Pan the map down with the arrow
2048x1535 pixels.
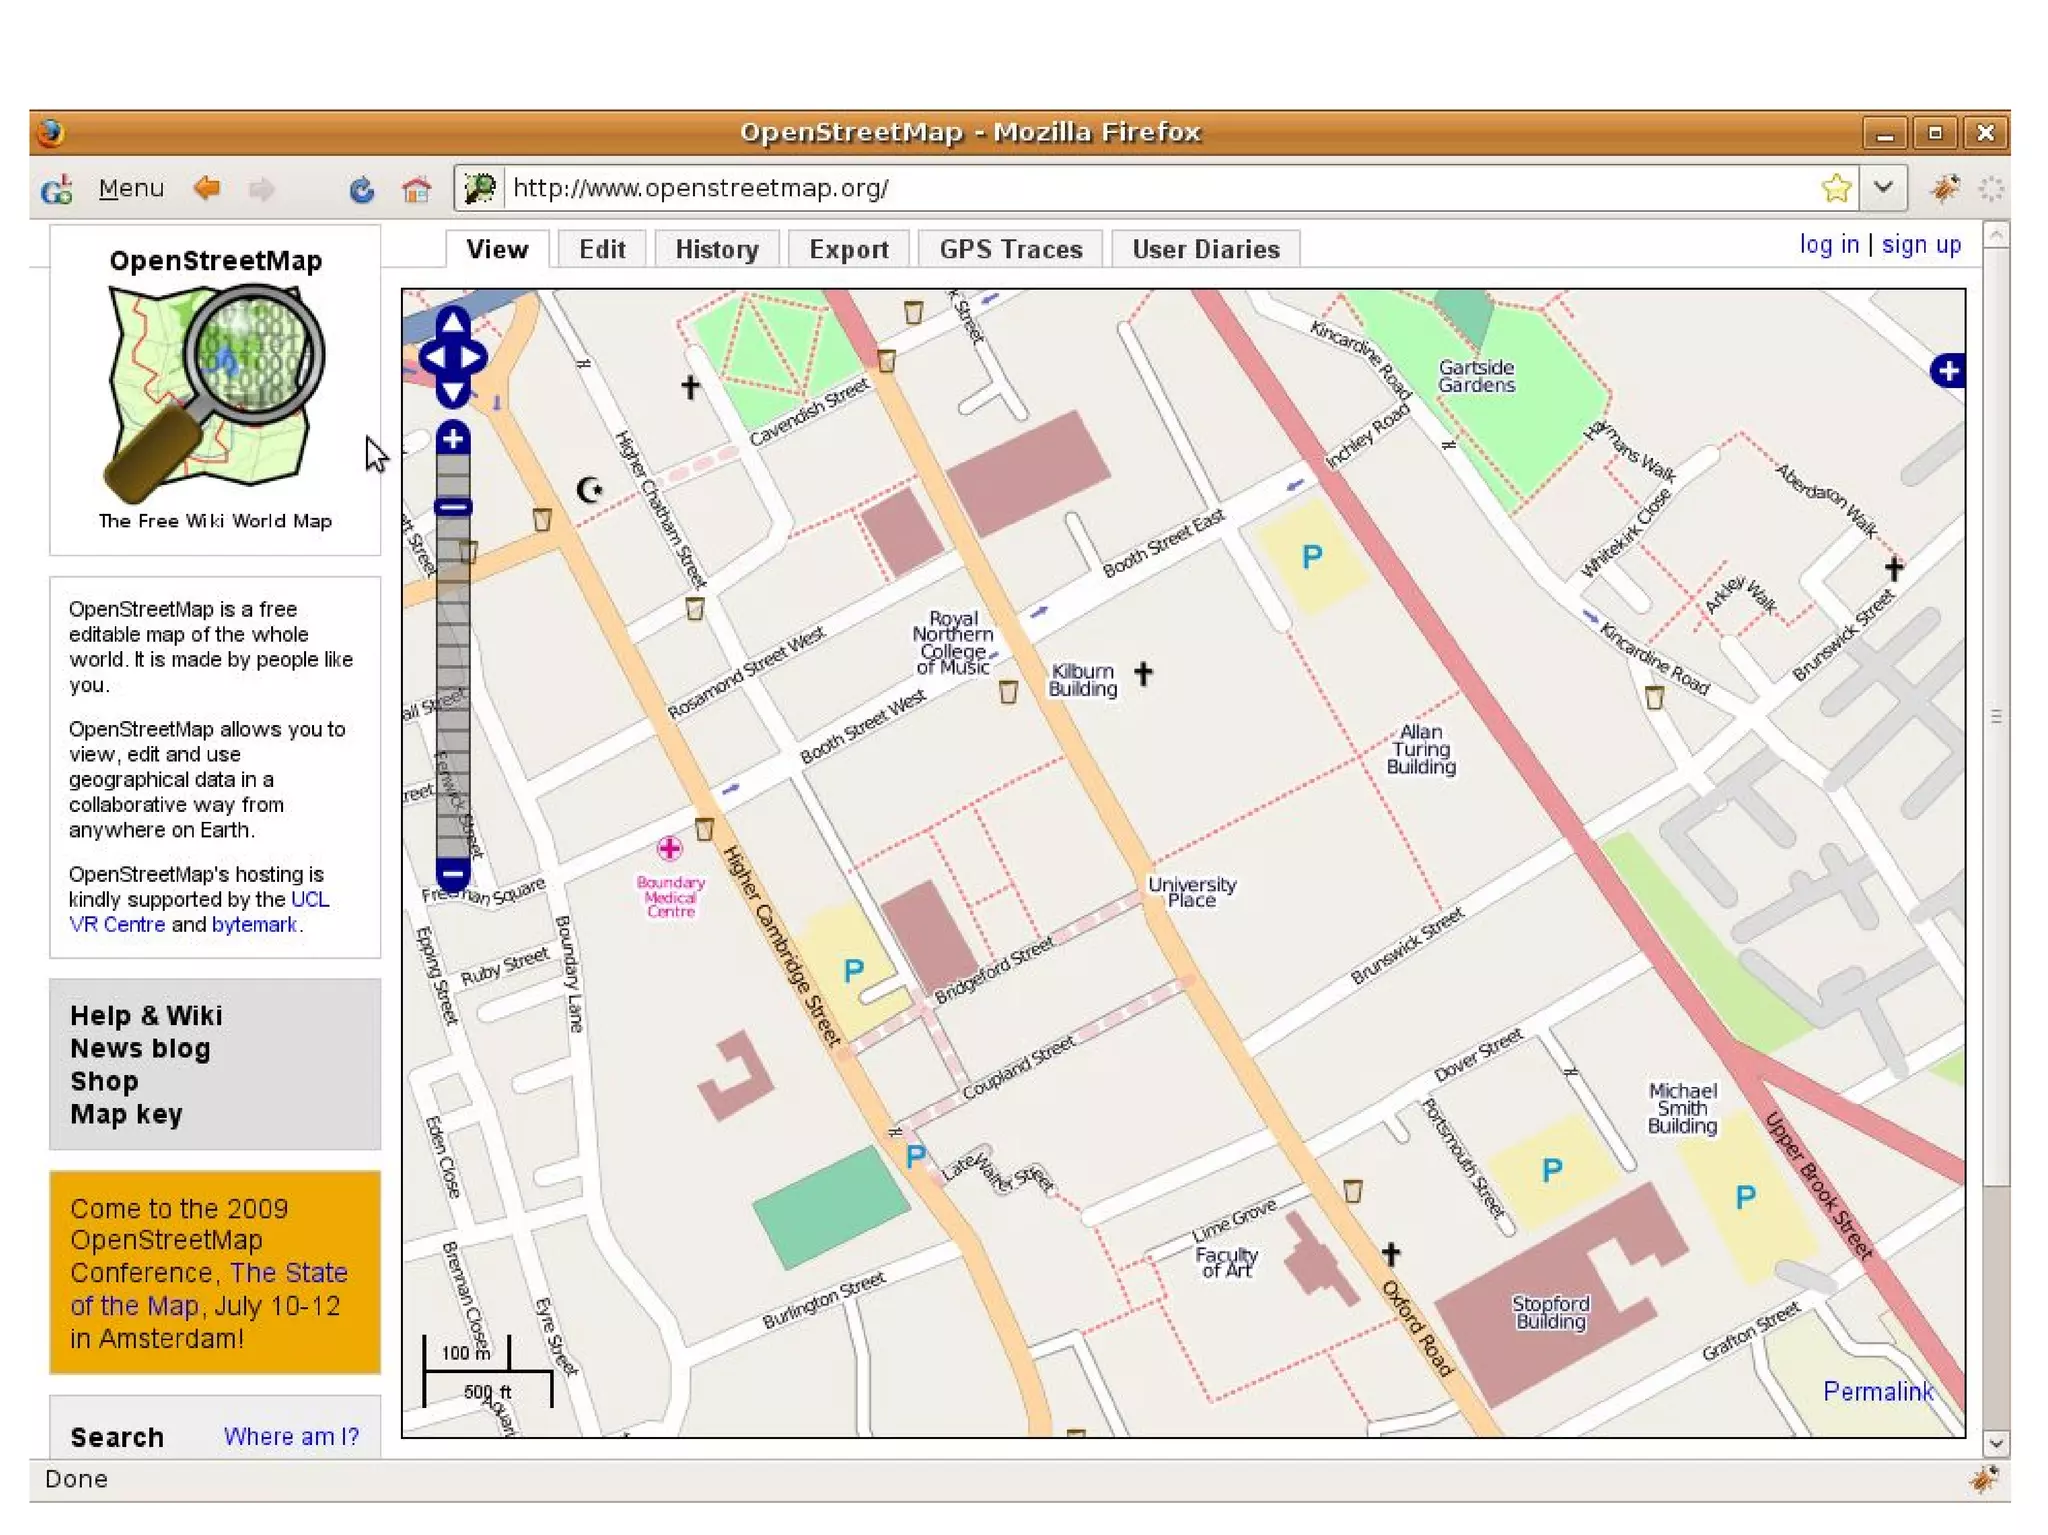(453, 392)
